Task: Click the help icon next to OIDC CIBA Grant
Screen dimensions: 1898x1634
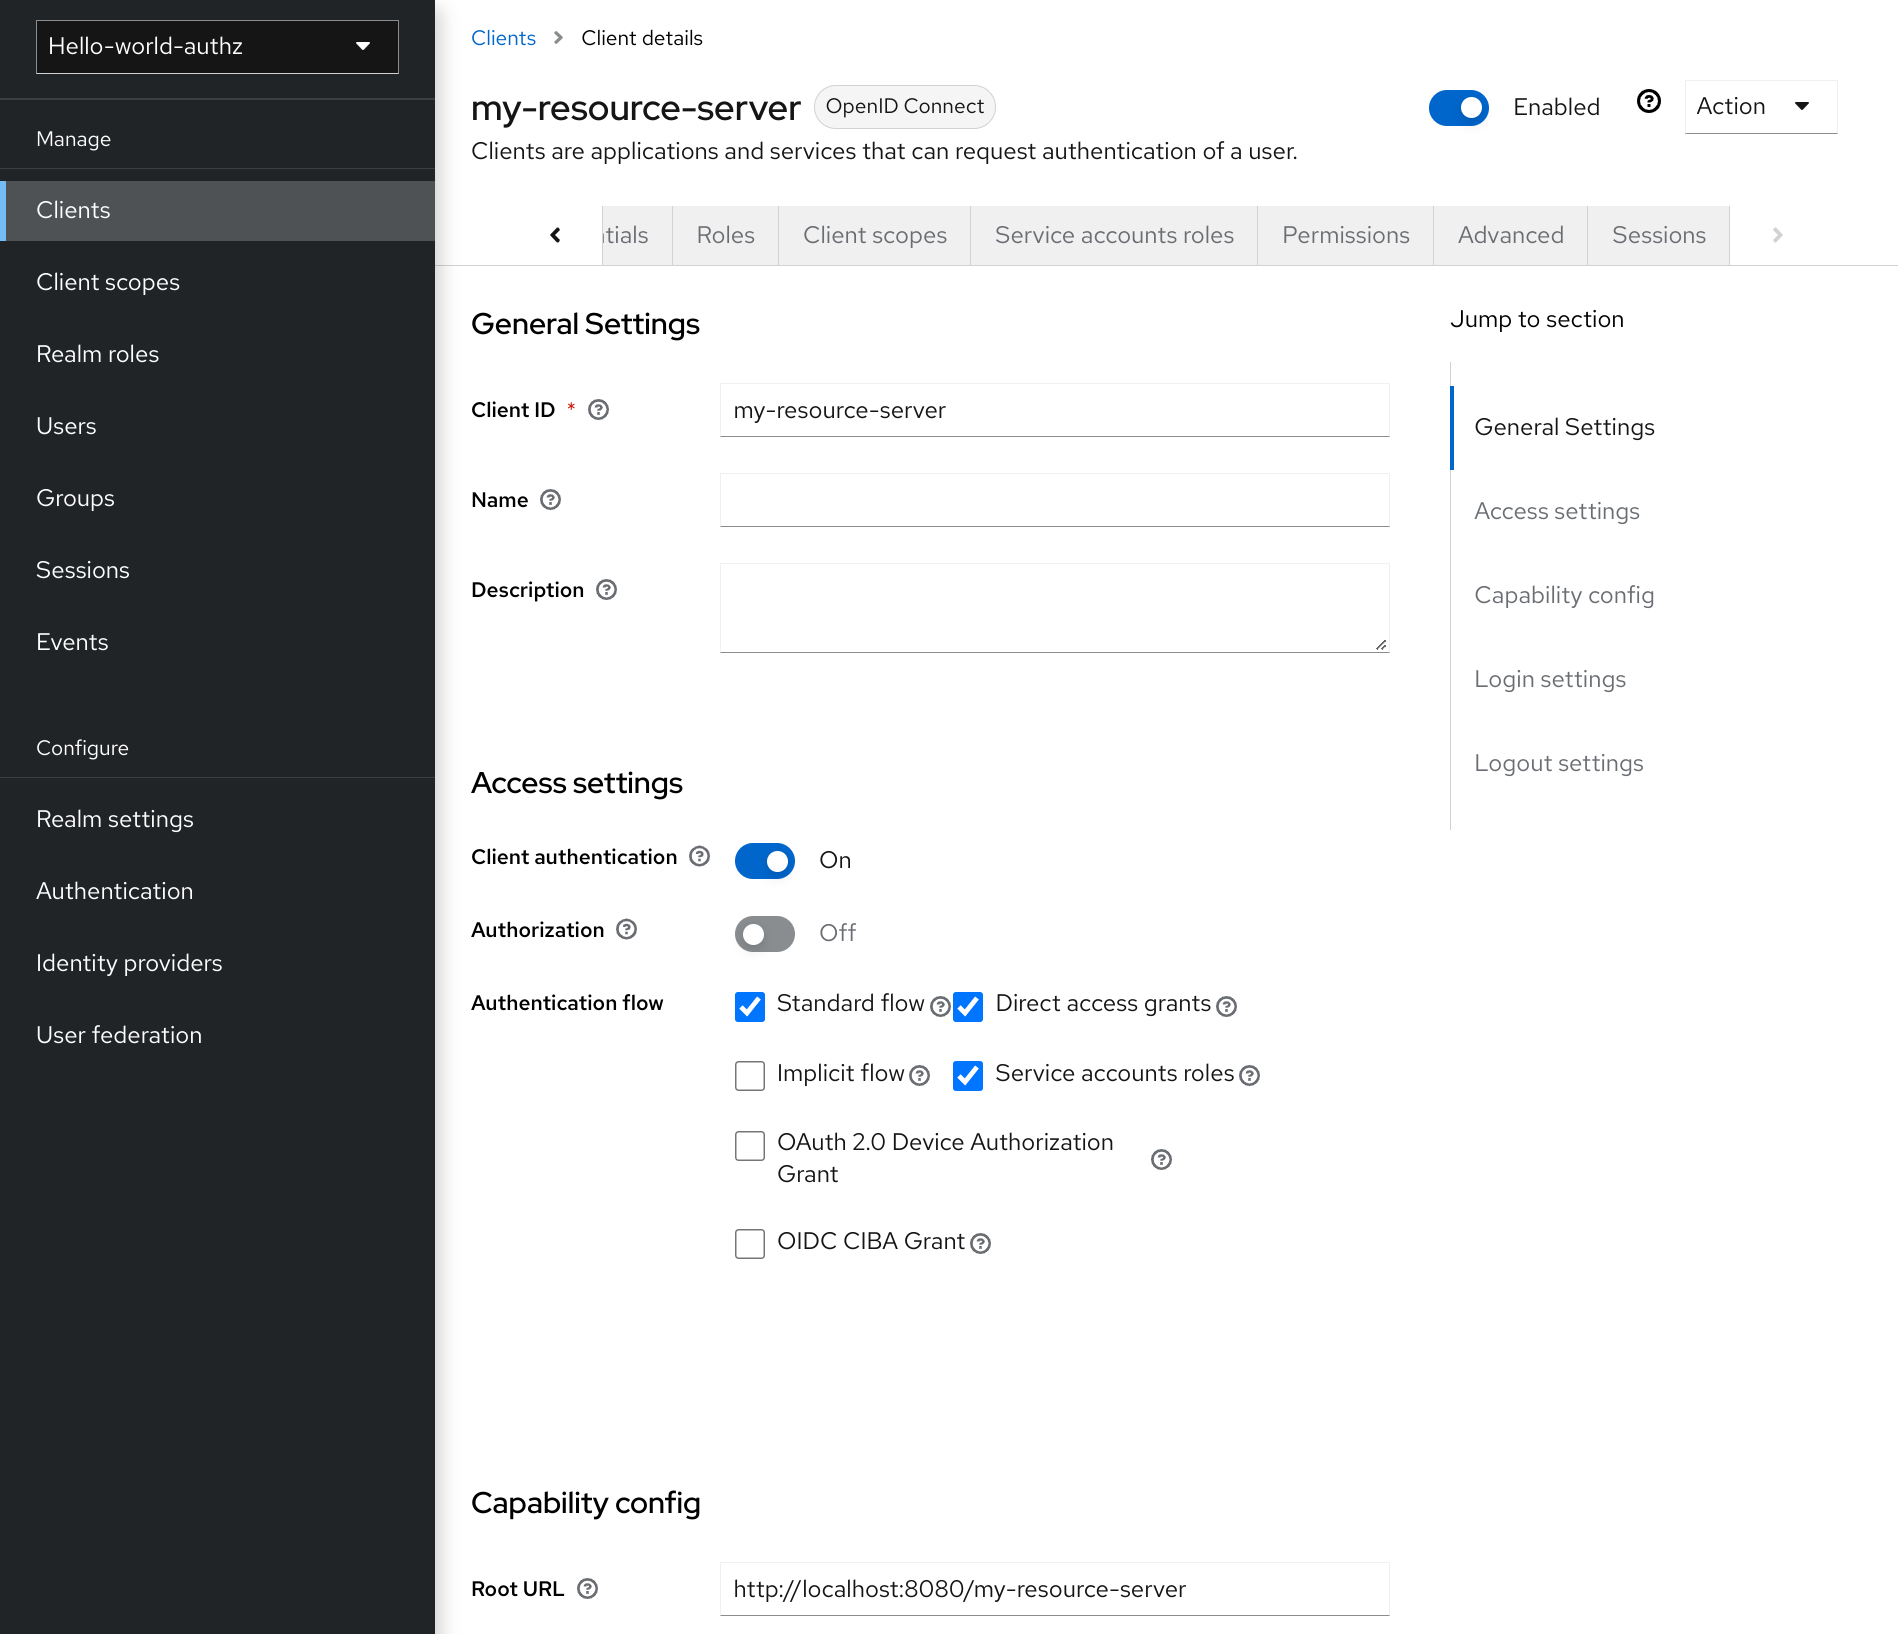Action: [981, 1243]
